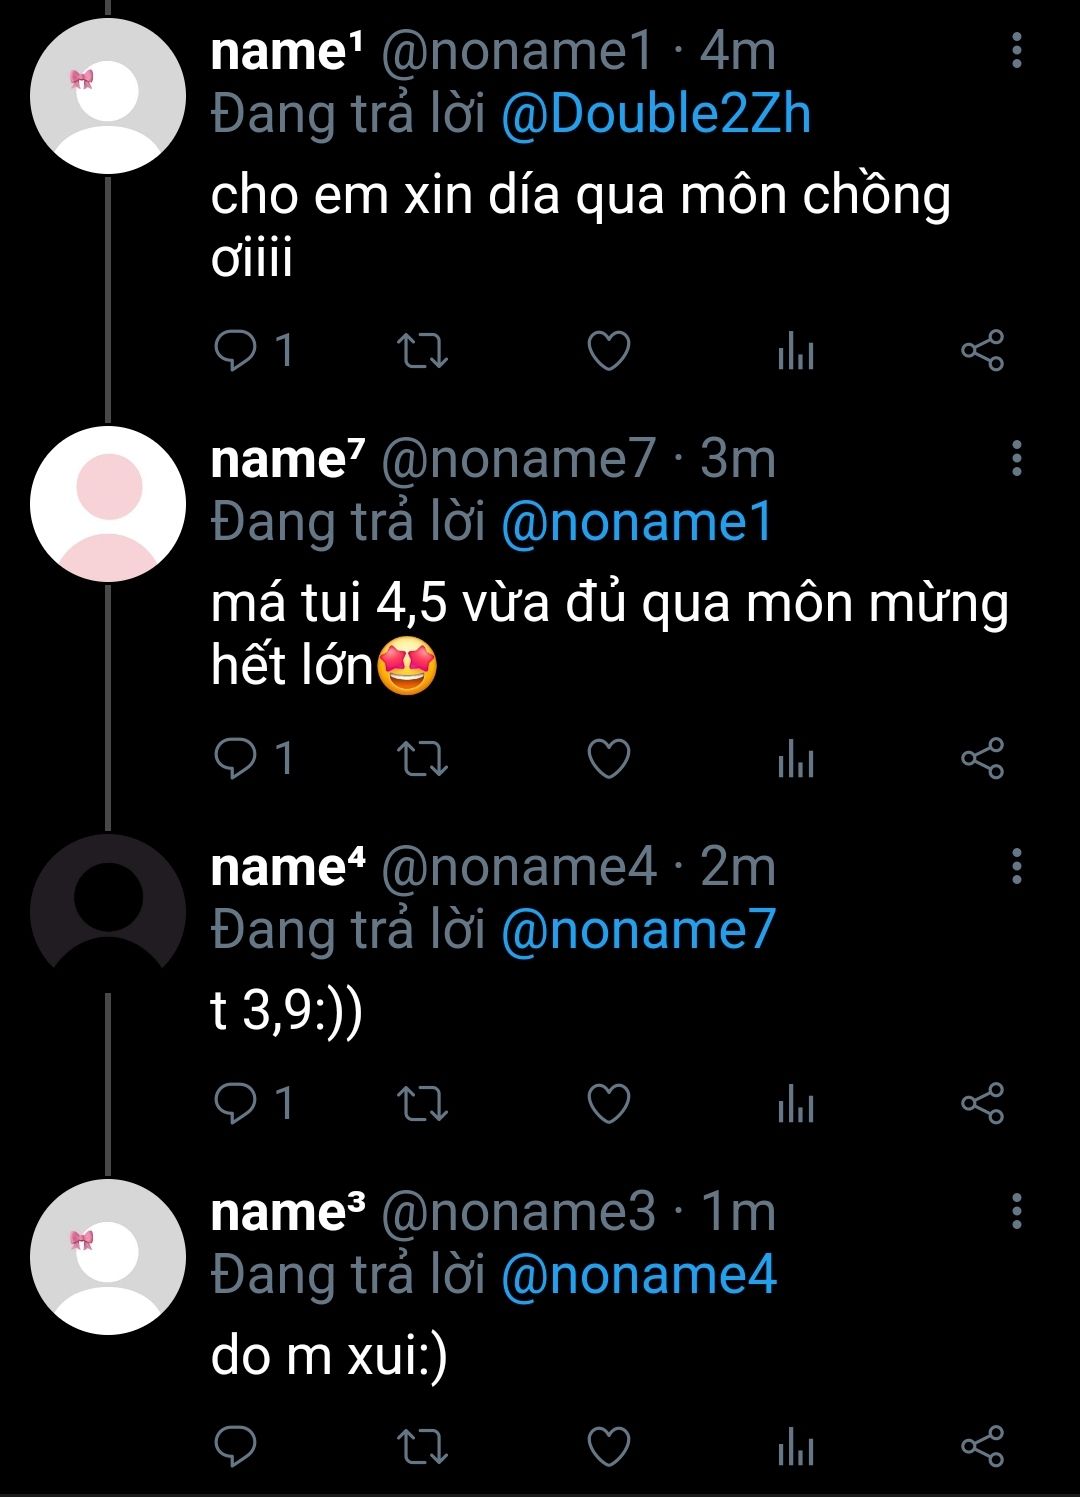Open more options menu on @noname4's tweet
Viewport: 1080px width, 1497px height.
1016,866
